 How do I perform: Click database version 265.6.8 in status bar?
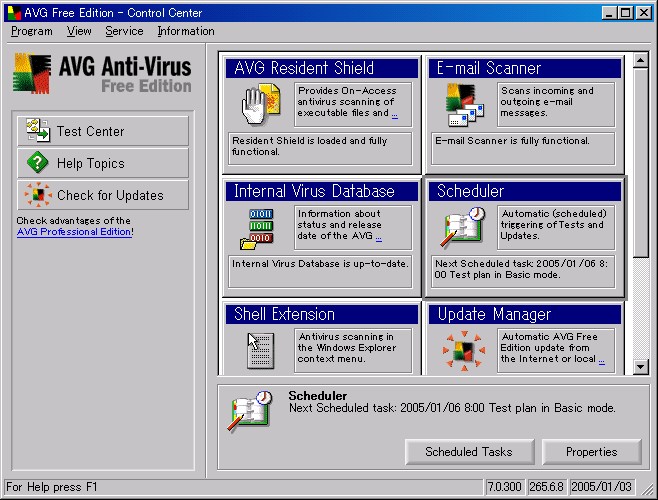pyautogui.click(x=547, y=487)
